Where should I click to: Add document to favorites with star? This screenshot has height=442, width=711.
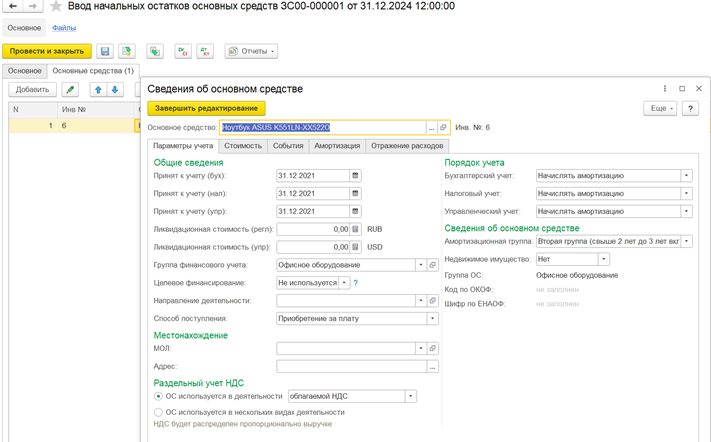[x=56, y=6]
